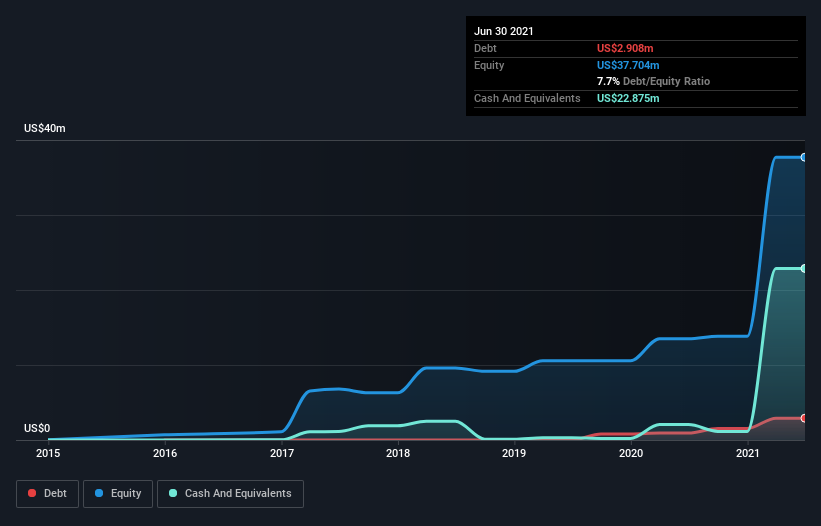Click the 2017 x-axis label
Screen dimensions: 821x526
point(282,453)
